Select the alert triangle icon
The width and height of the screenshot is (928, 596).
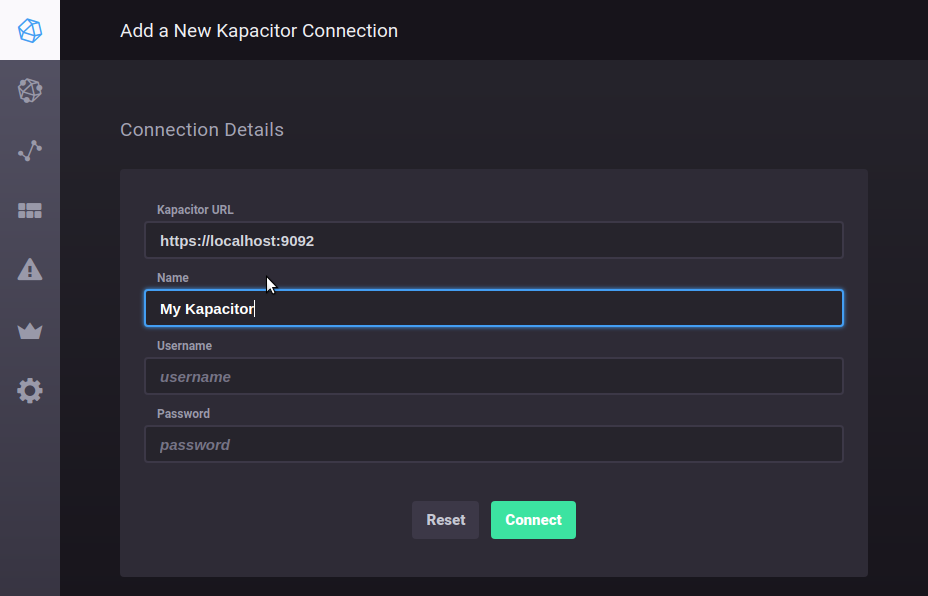tap(30, 269)
